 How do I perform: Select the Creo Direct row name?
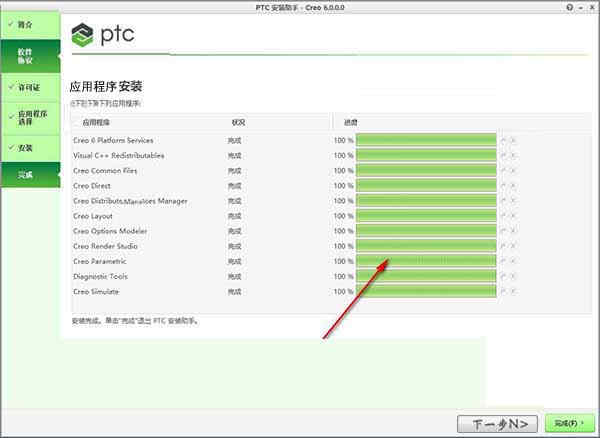point(92,186)
